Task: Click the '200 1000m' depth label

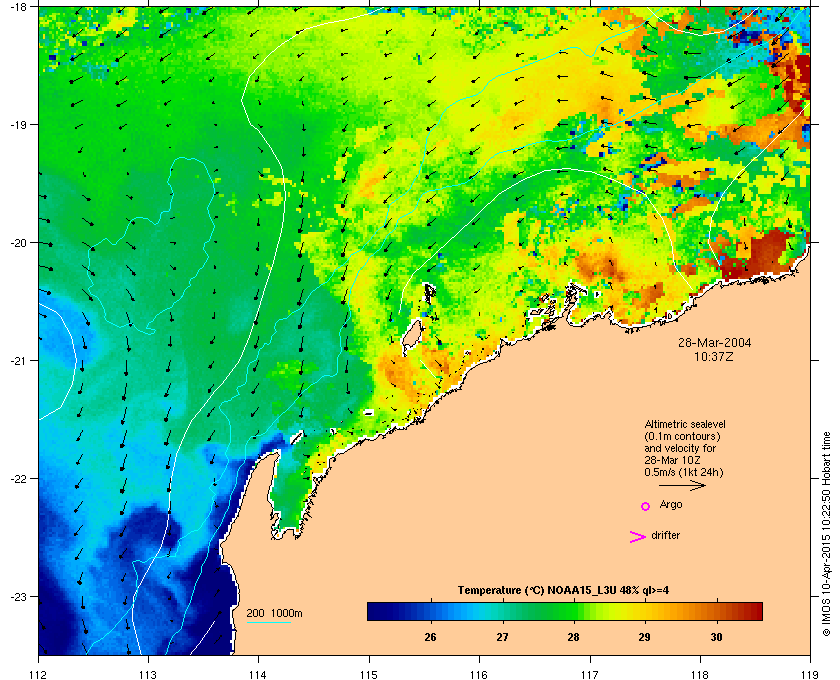Action: 274,613
